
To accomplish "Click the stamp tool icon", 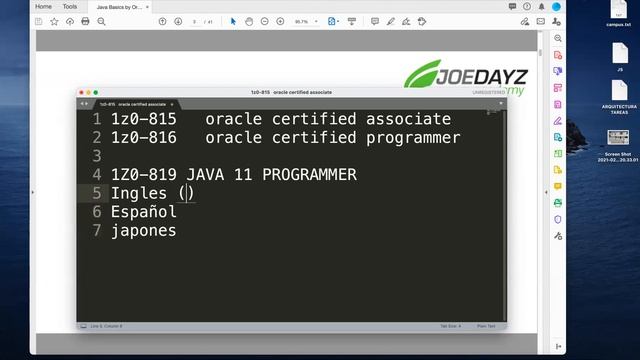I will [422, 22].
